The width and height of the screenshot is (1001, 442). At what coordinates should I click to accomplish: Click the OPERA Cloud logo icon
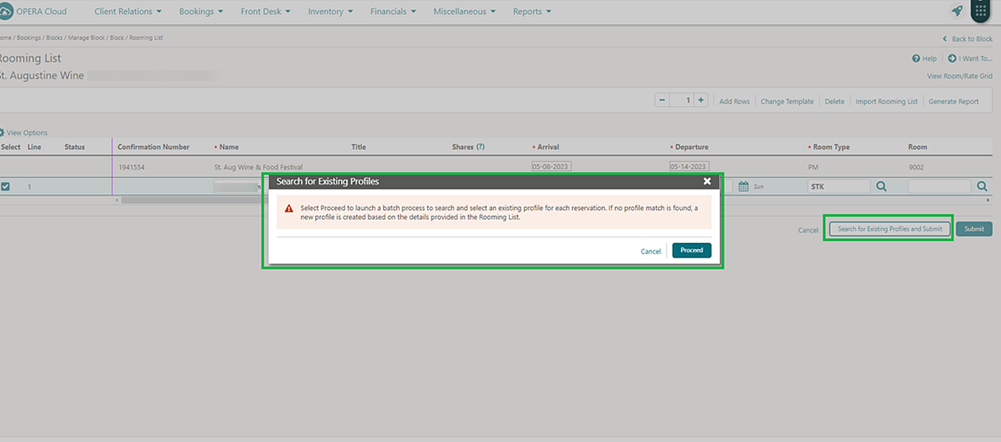click(5, 11)
